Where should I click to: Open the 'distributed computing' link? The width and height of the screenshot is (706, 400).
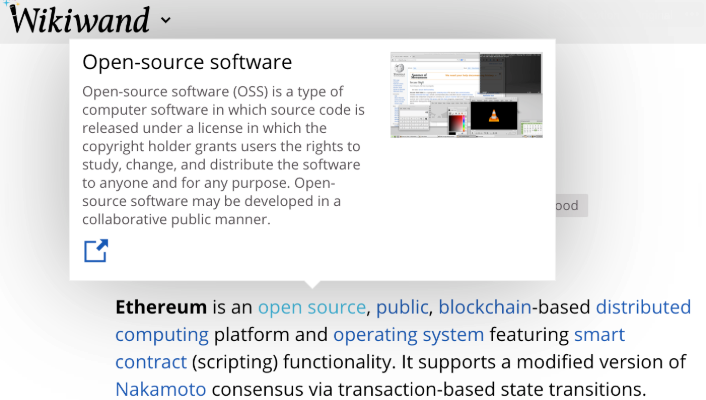point(643,307)
